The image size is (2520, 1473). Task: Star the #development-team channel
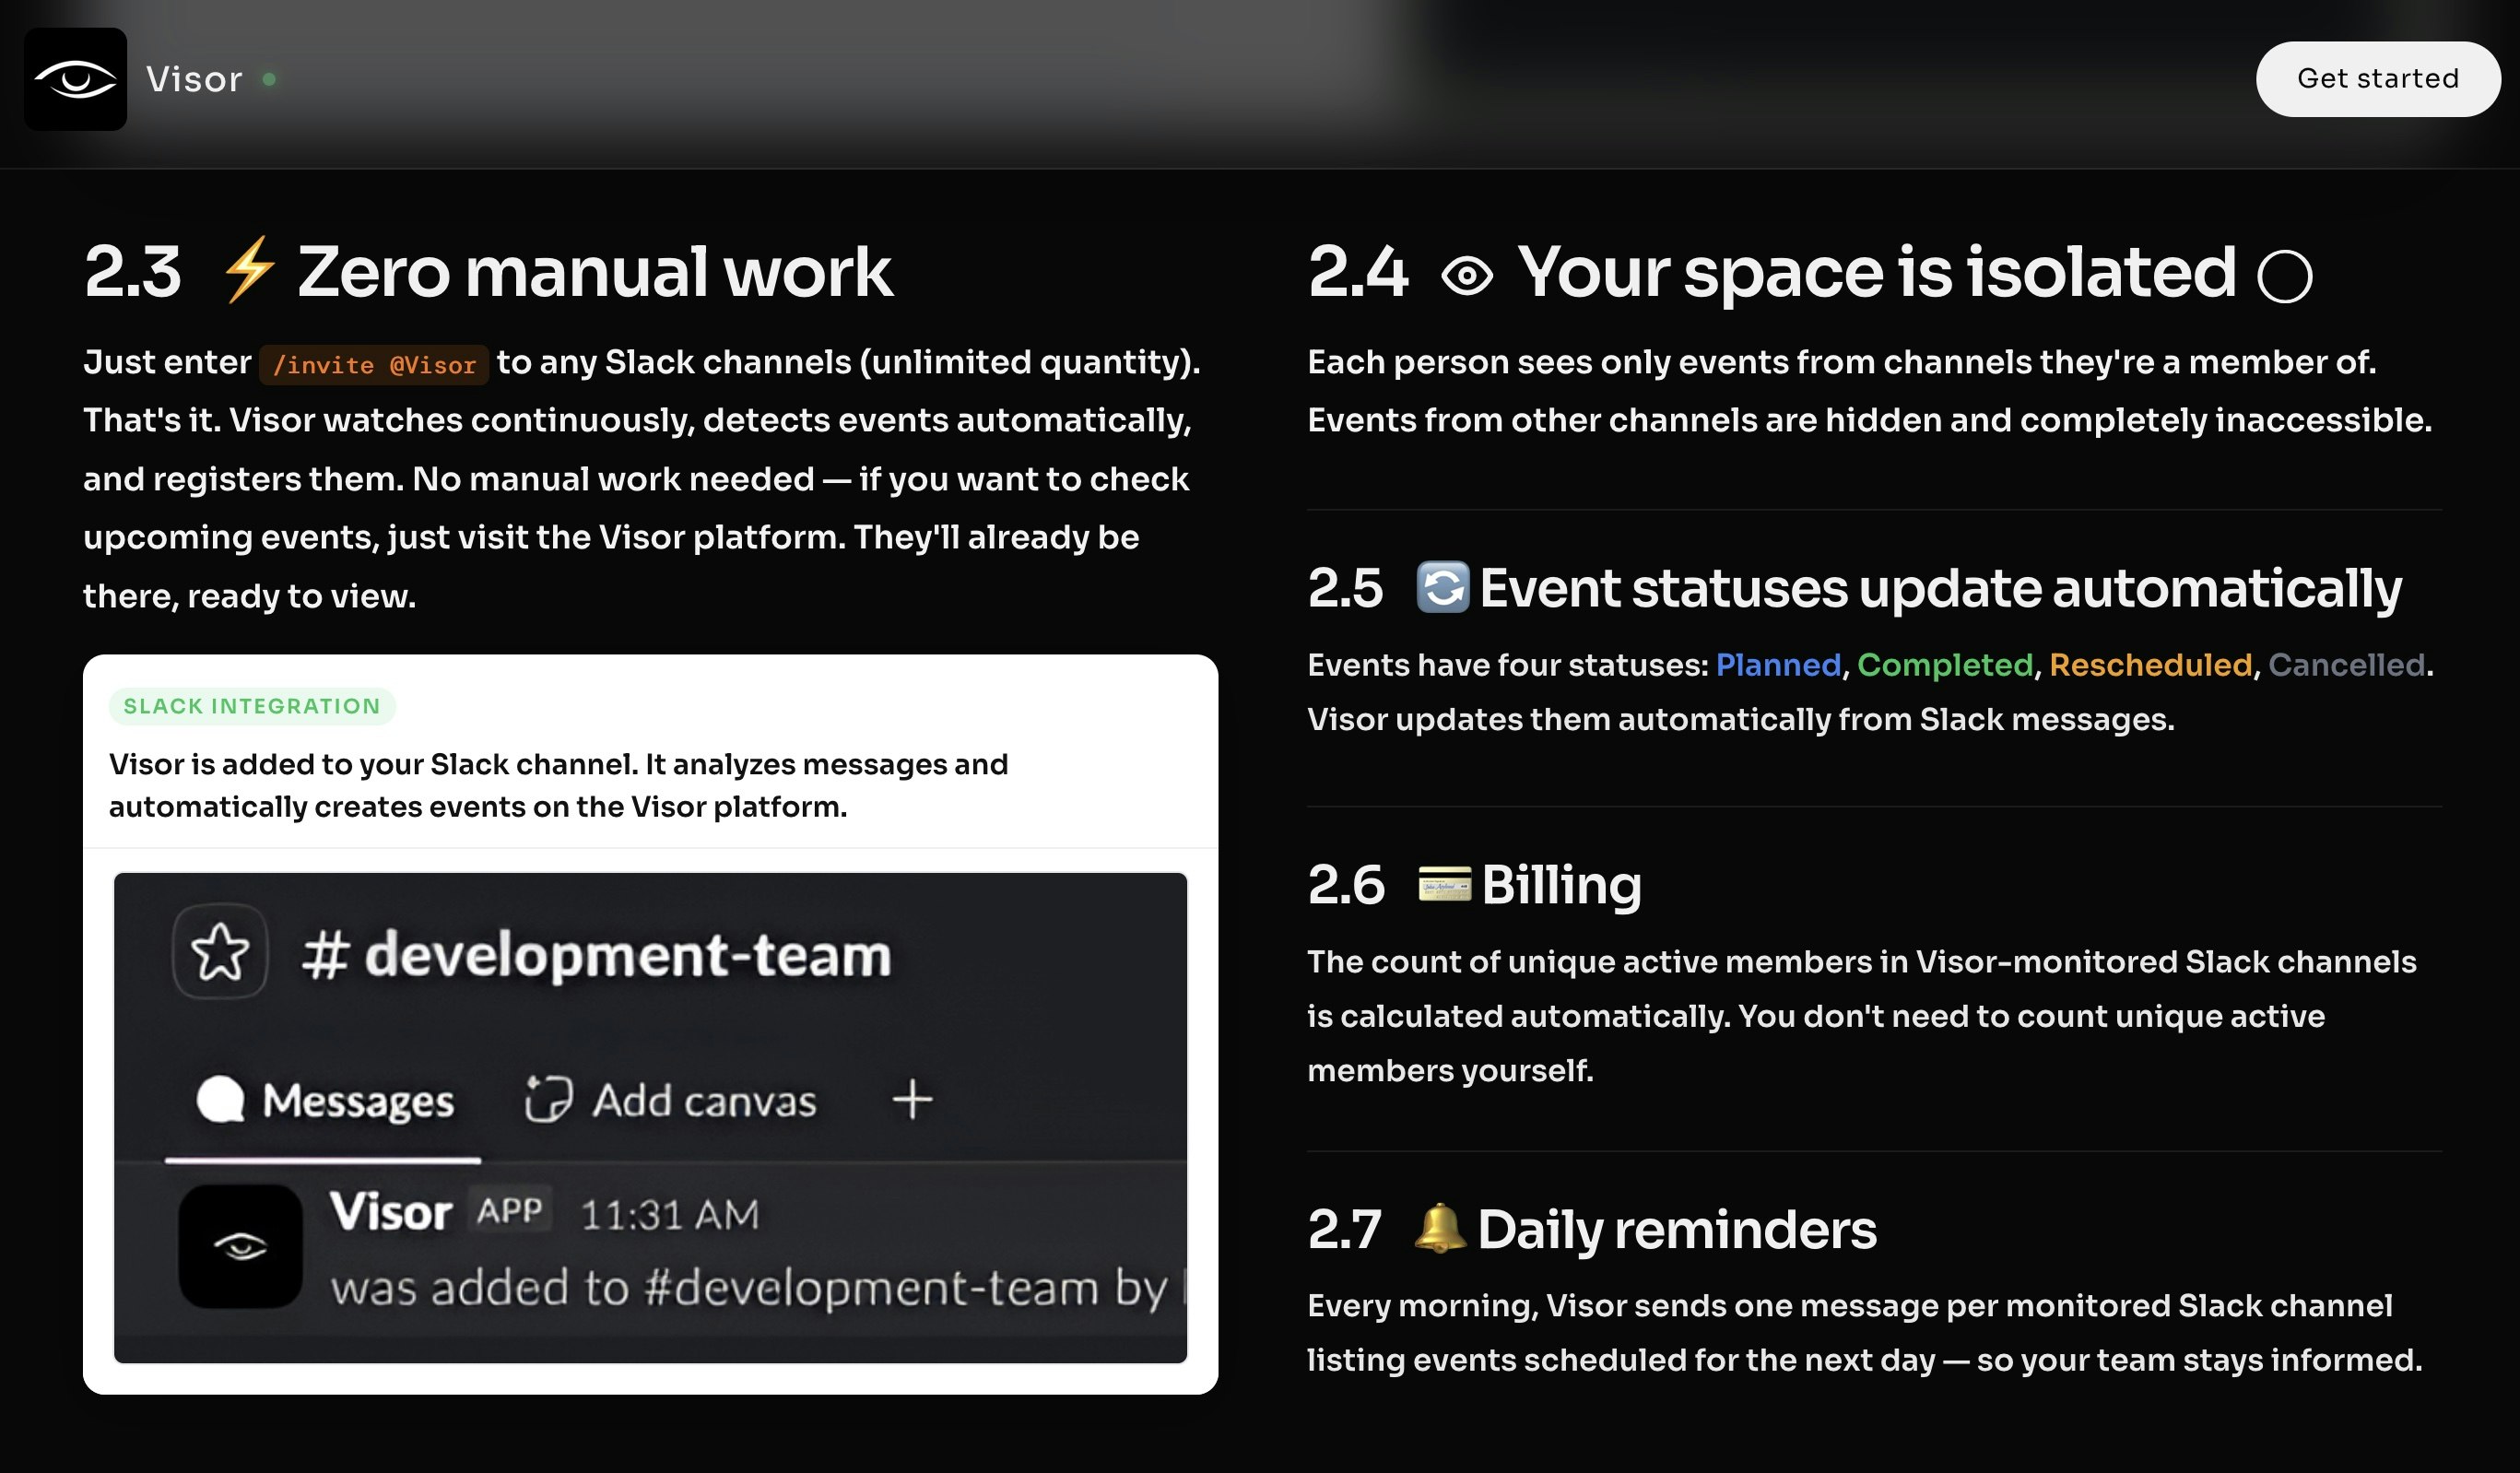point(220,951)
